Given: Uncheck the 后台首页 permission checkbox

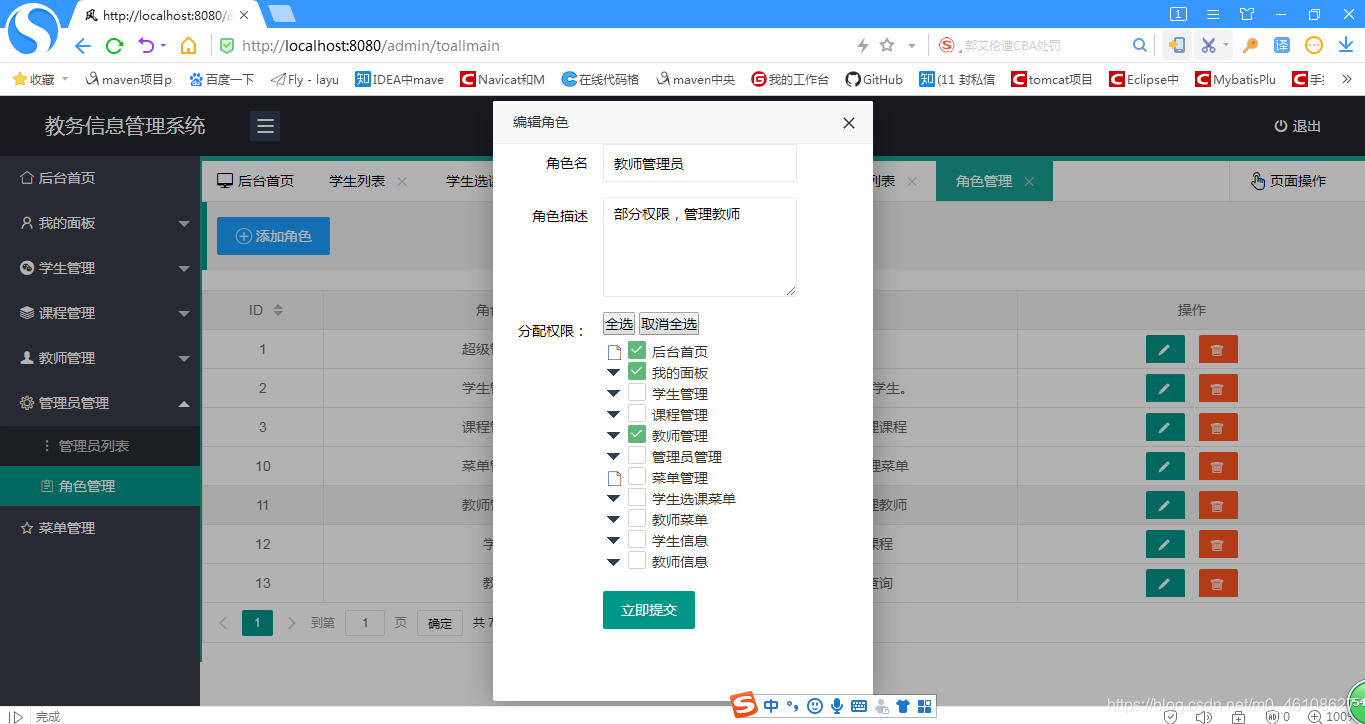Looking at the screenshot, I should (x=637, y=351).
